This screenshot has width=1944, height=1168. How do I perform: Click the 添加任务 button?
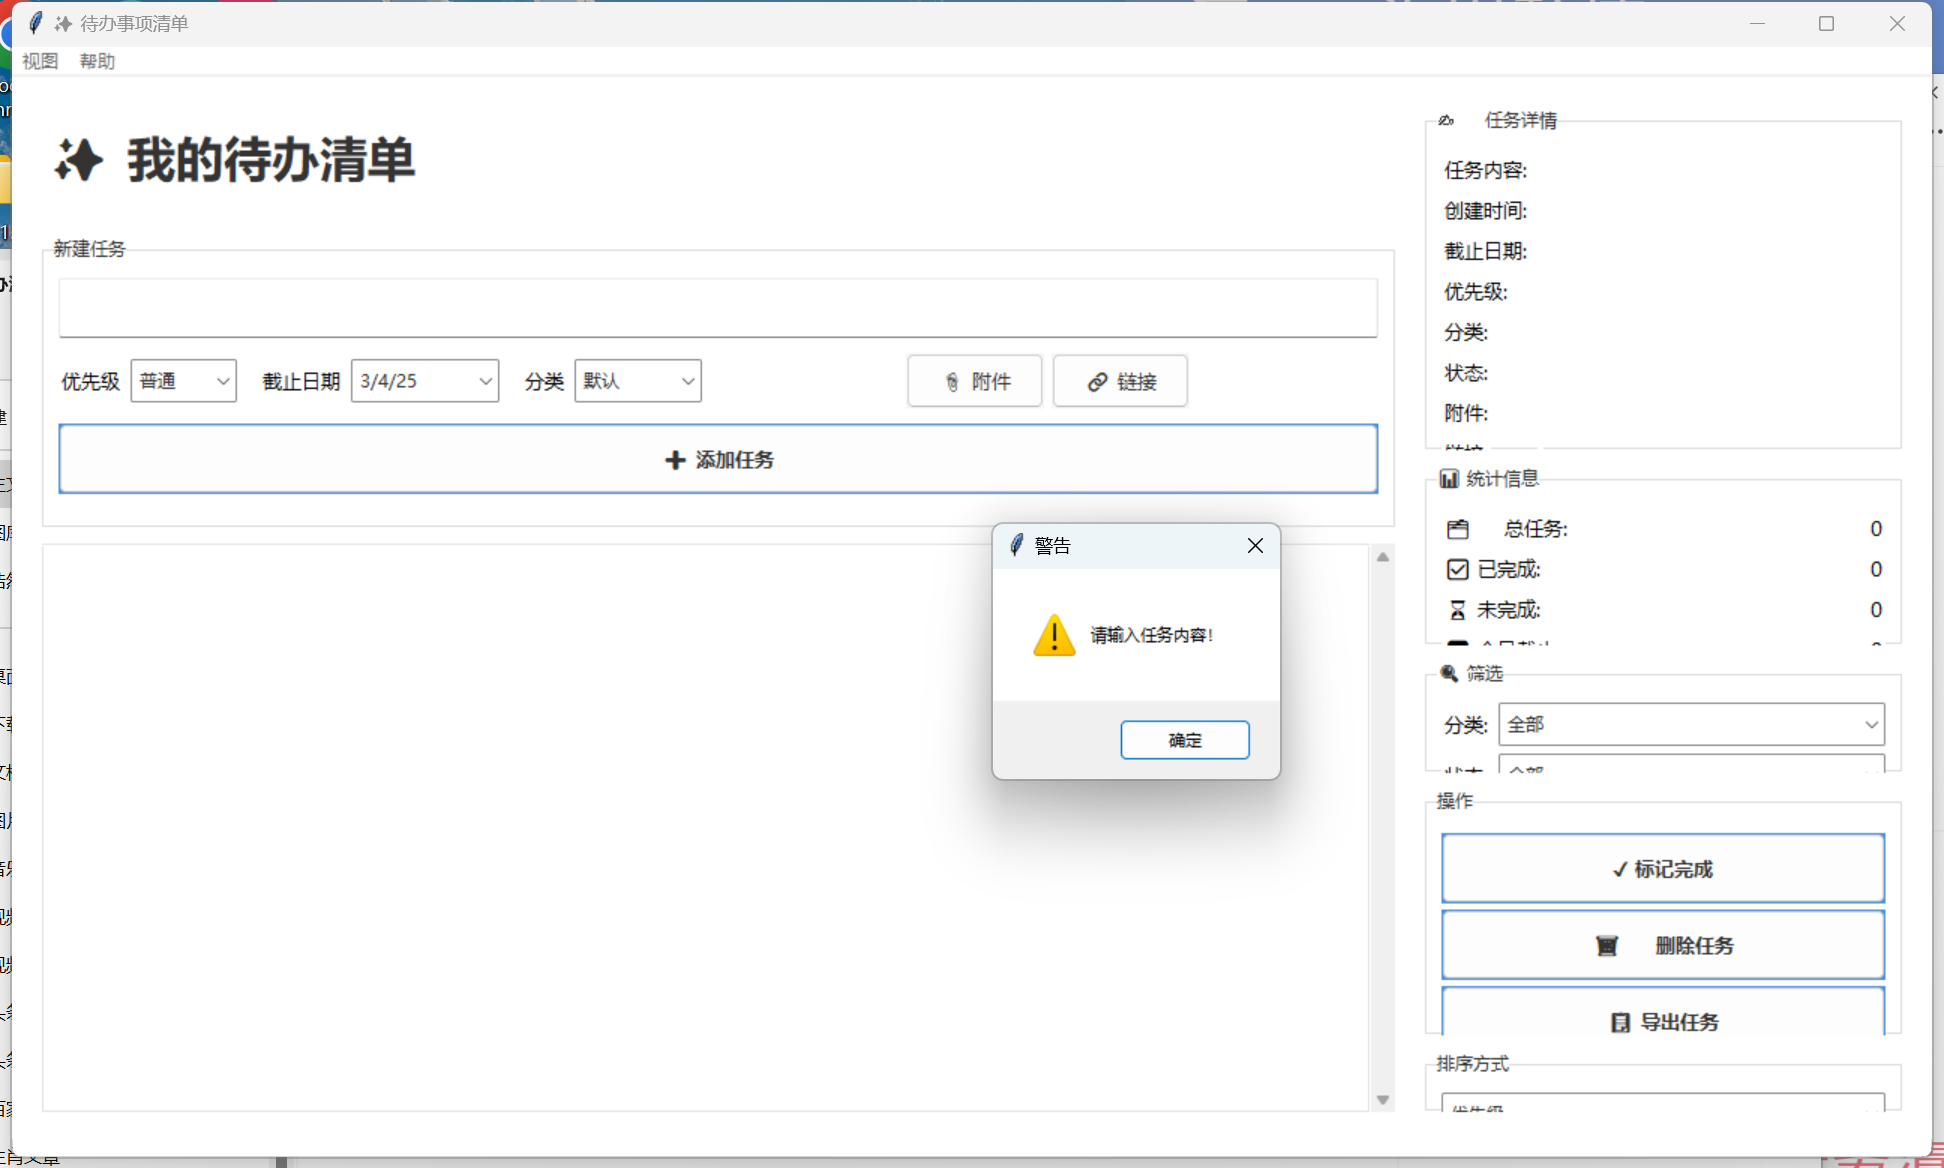pos(718,459)
